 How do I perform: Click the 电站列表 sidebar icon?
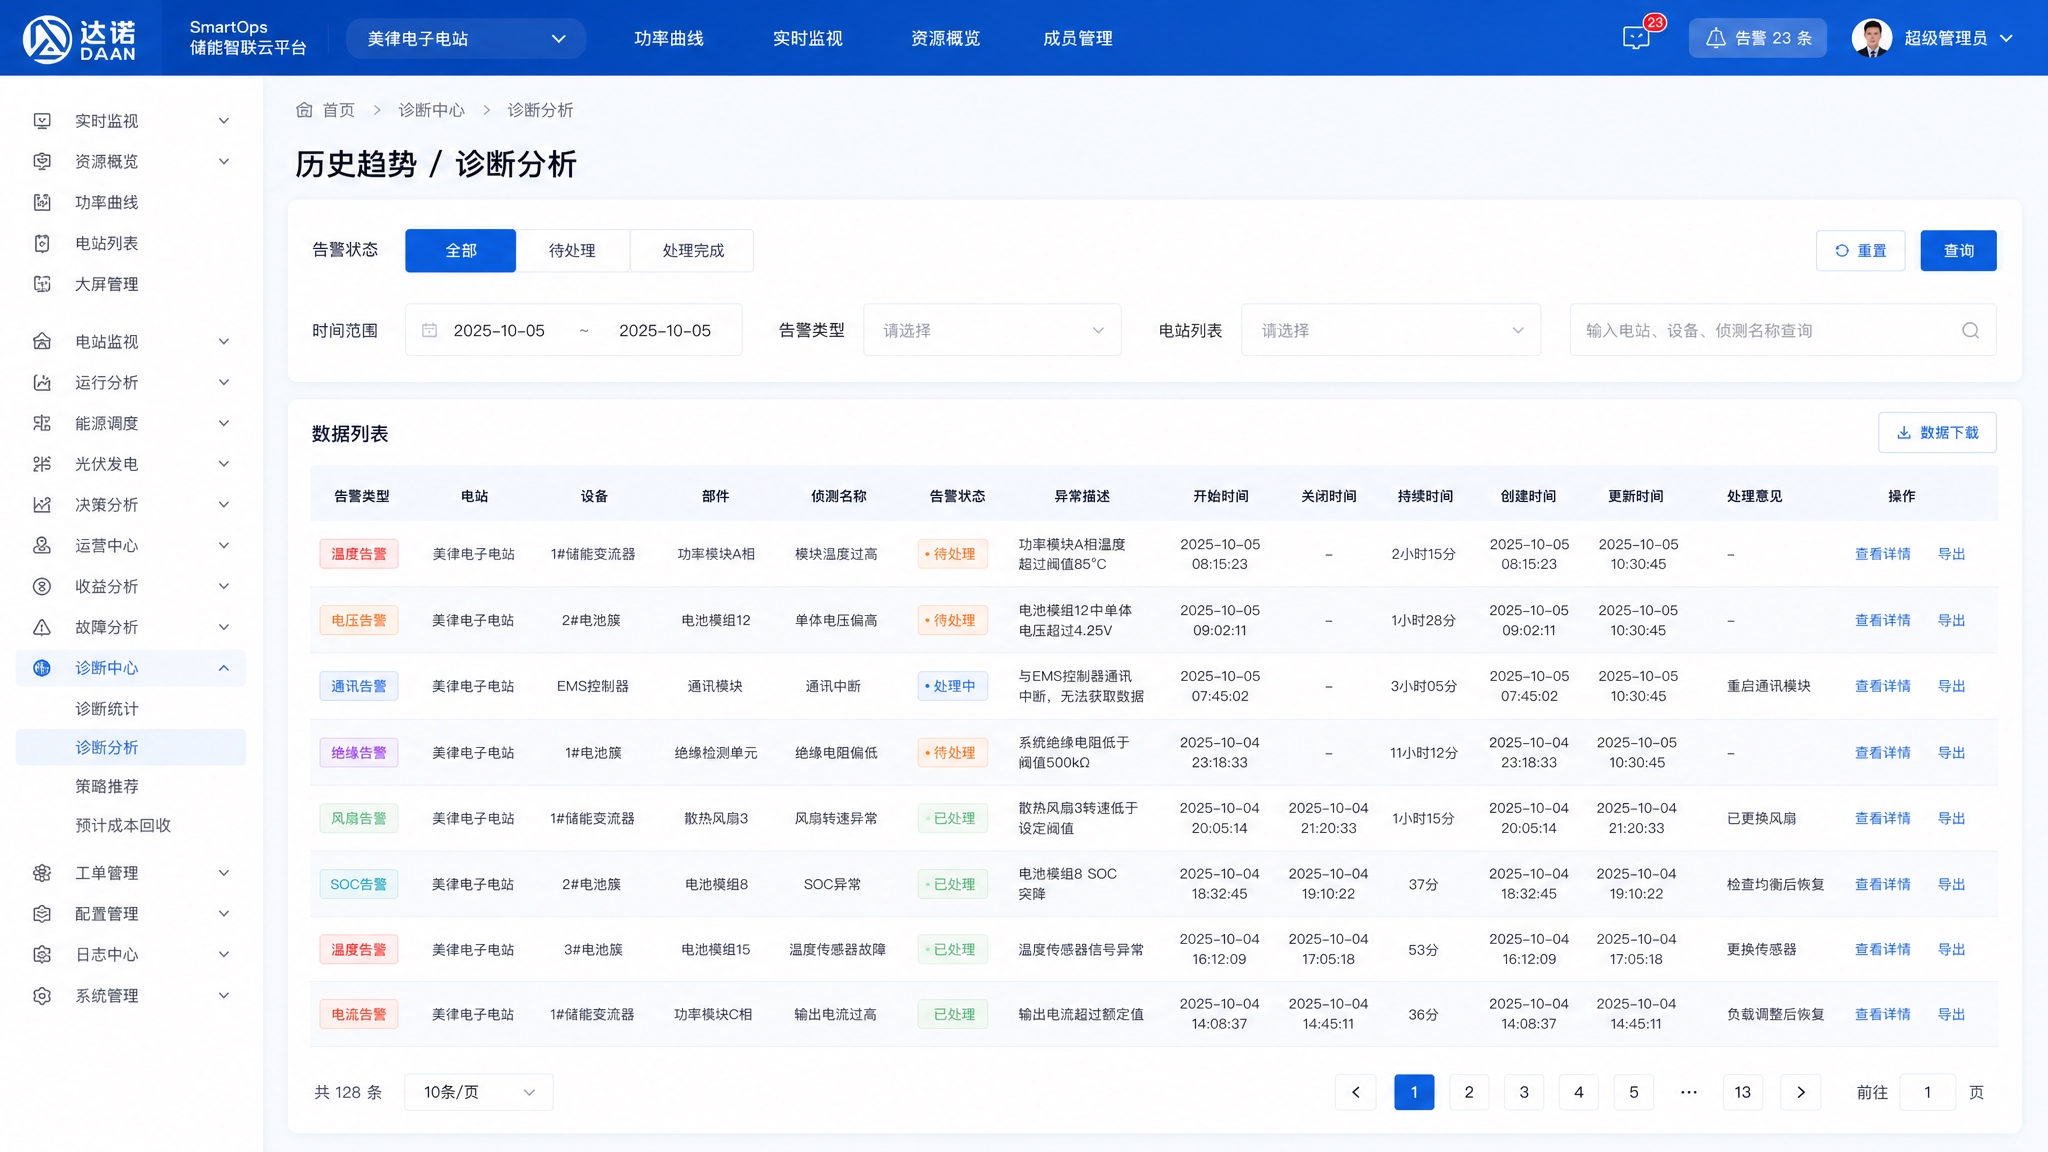pos(42,244)
